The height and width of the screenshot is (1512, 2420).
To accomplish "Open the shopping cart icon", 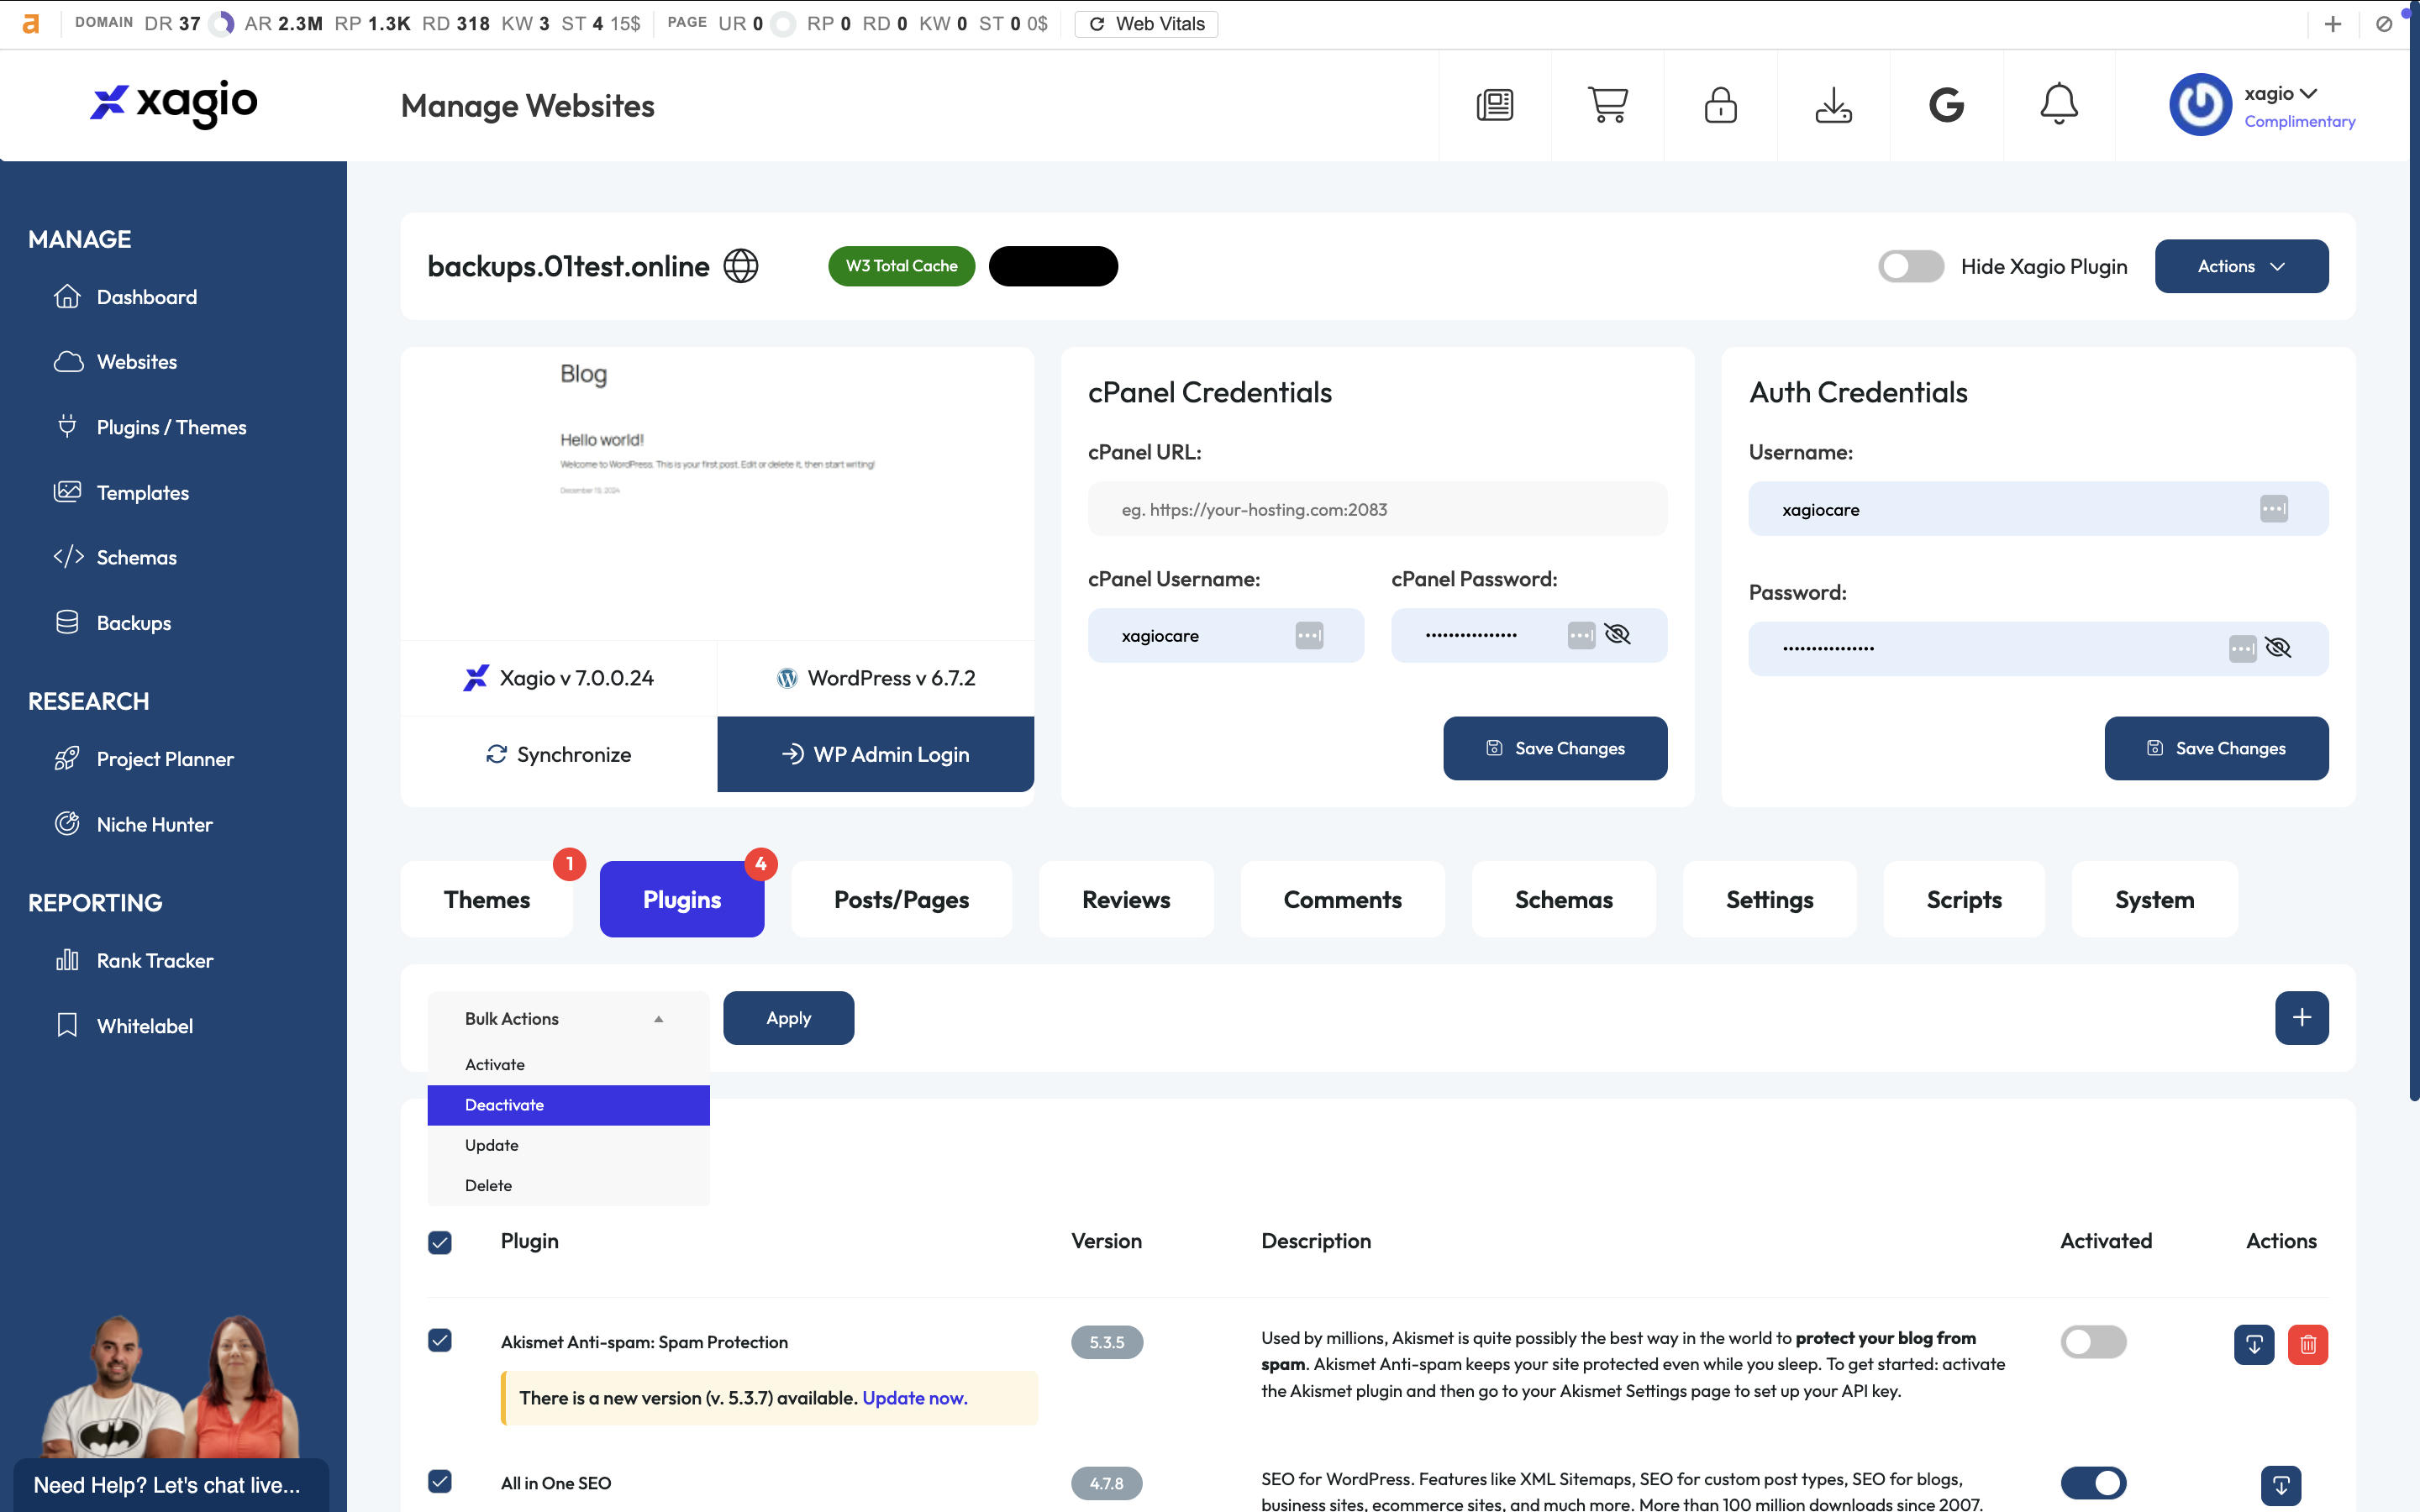I will pyautogui.click(x=1608, y=105).
